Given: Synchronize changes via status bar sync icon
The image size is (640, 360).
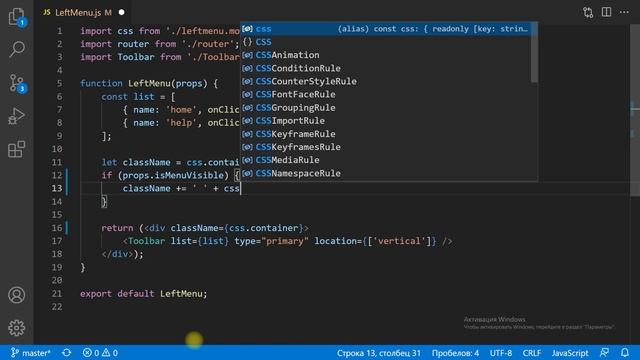Looking at the screenshot, I should tap(67, 353).
